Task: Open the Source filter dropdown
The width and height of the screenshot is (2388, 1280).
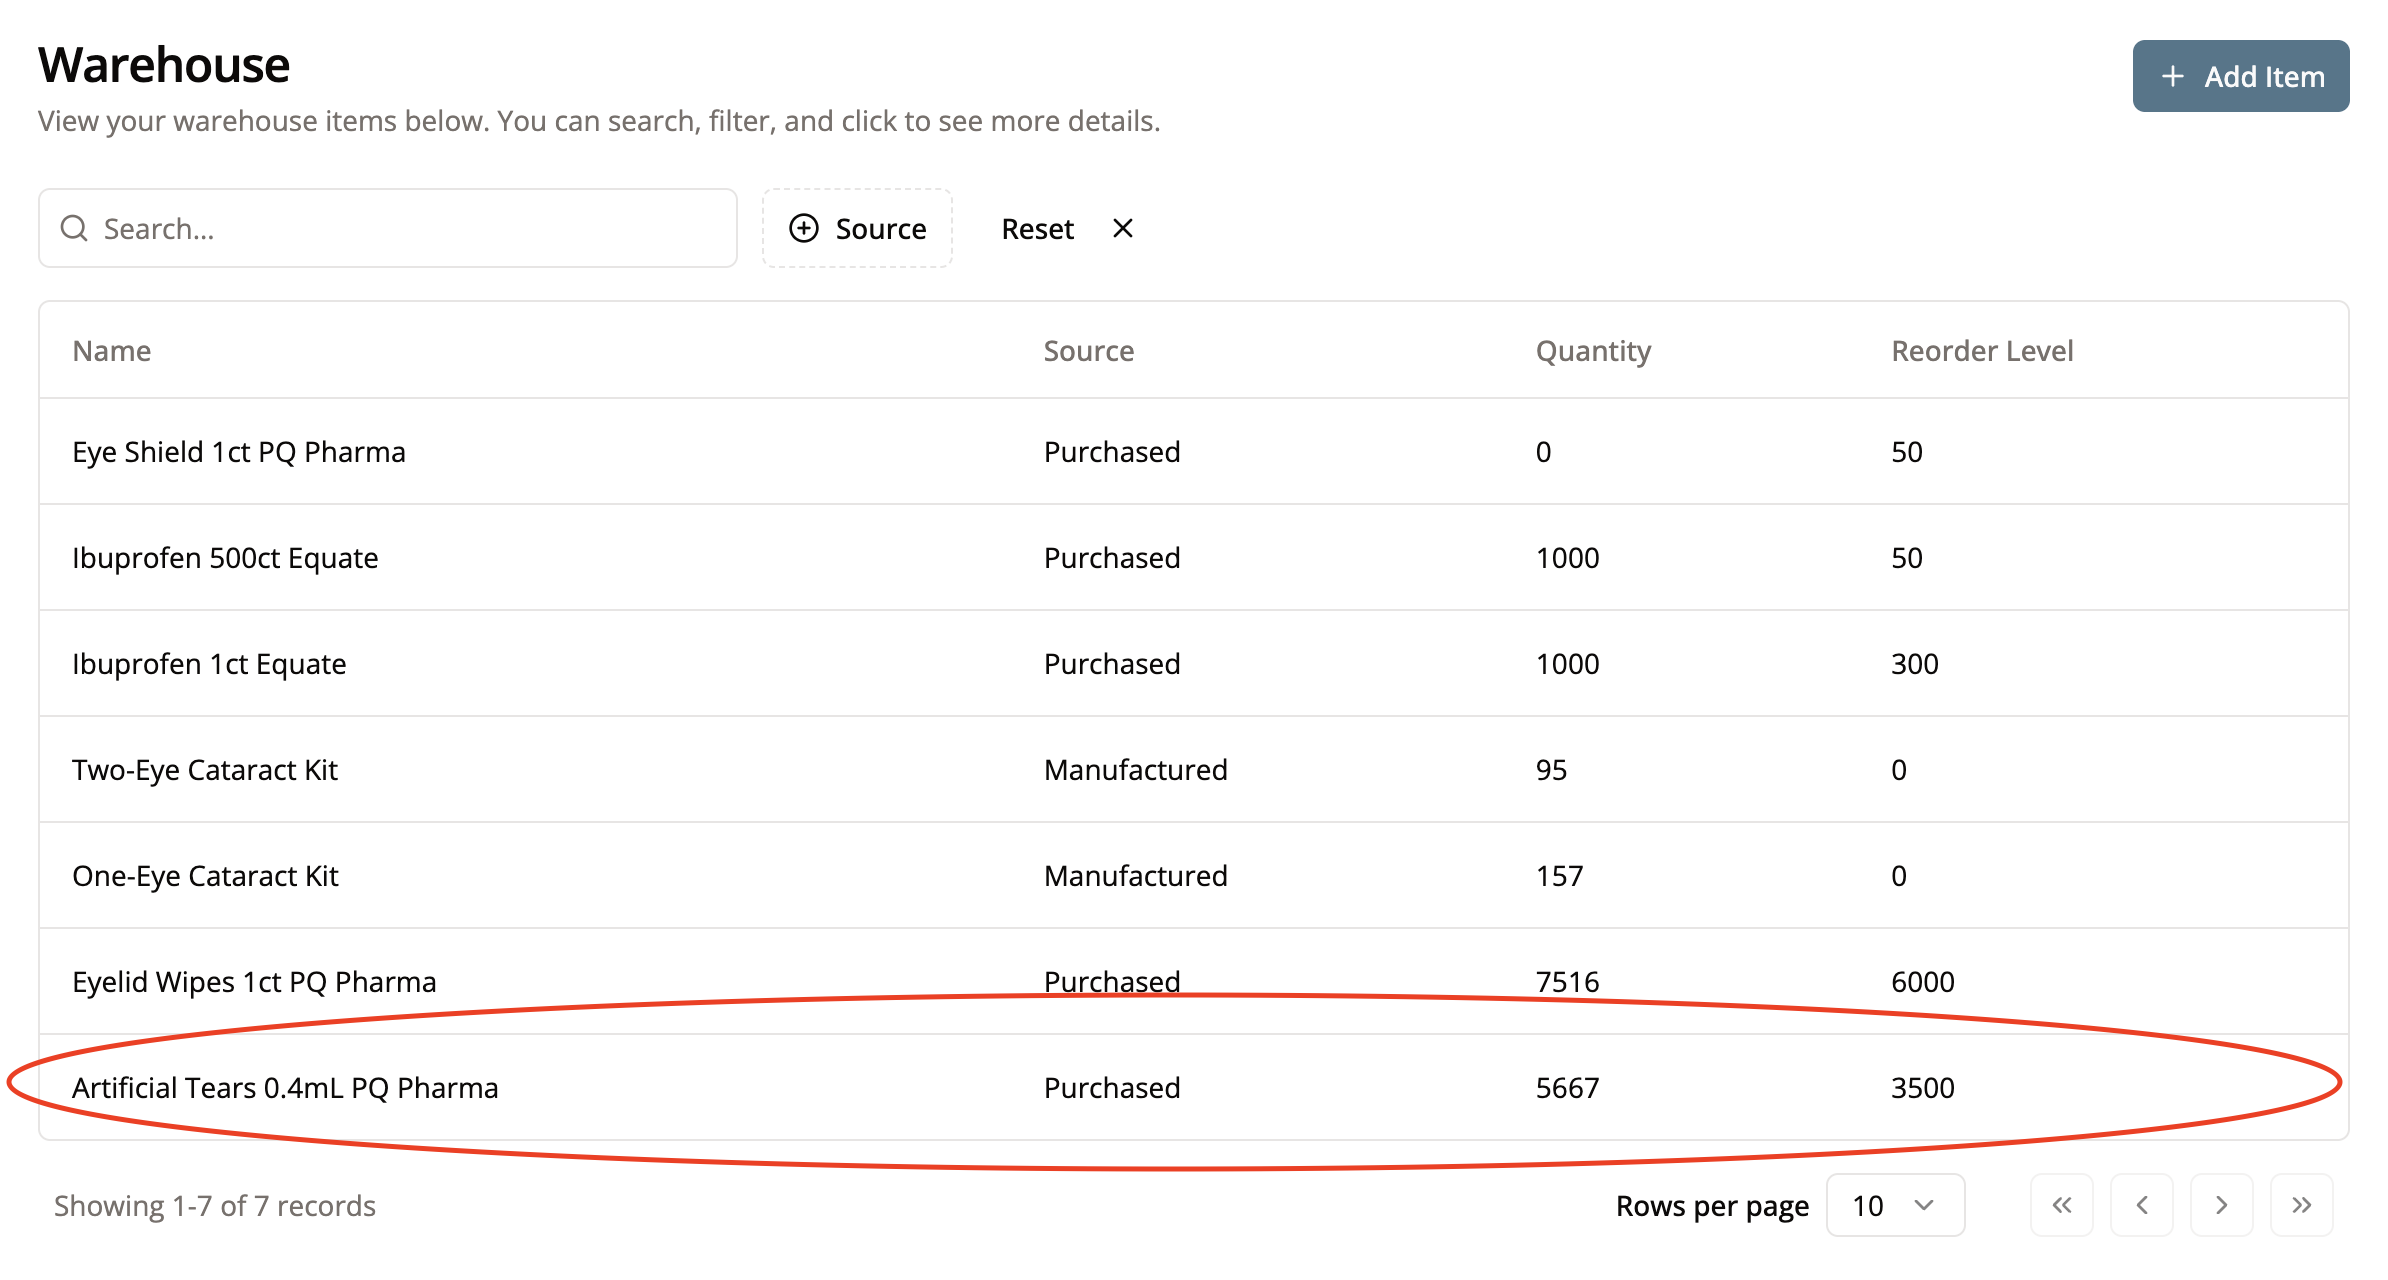Action: (x=858, y=228)
